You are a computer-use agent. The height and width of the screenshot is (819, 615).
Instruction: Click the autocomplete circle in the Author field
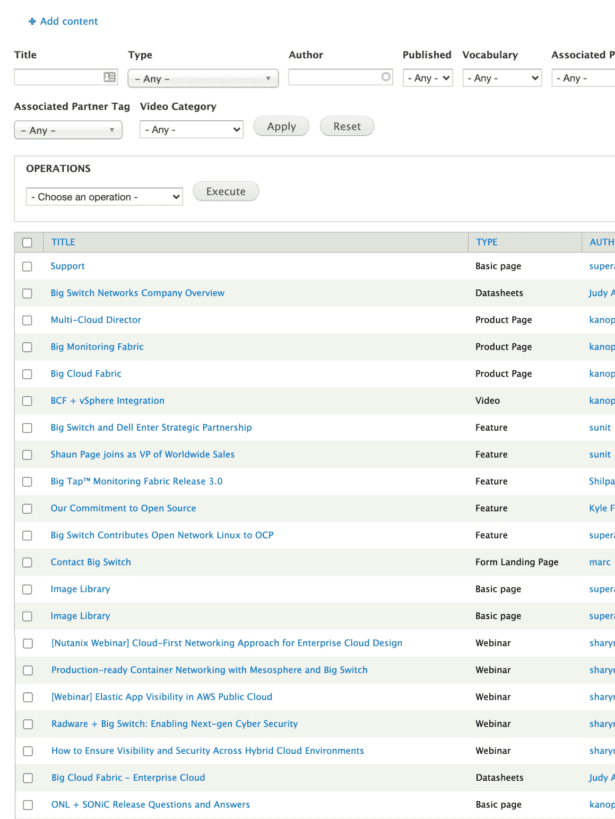(x=386, y=77)
